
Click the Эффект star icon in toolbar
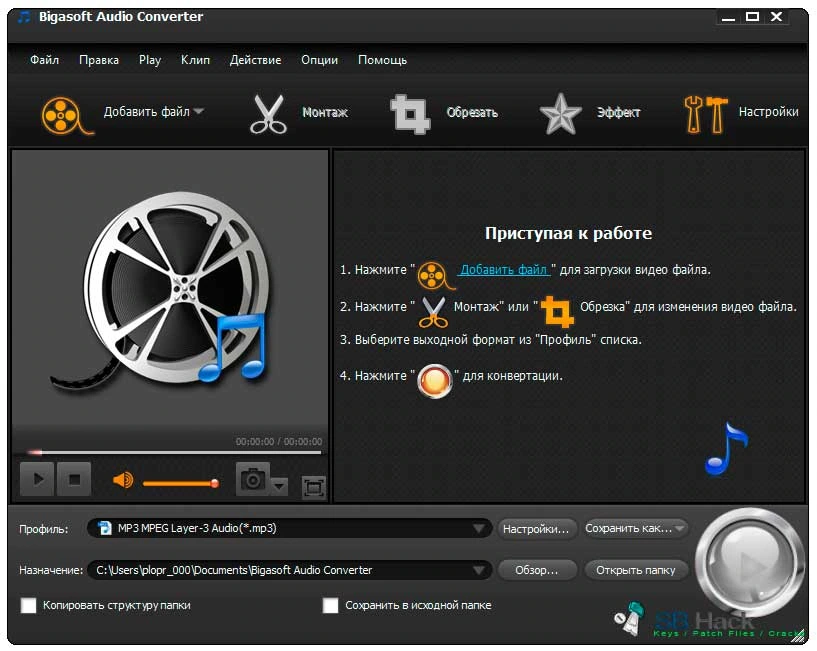coord(560,114)
